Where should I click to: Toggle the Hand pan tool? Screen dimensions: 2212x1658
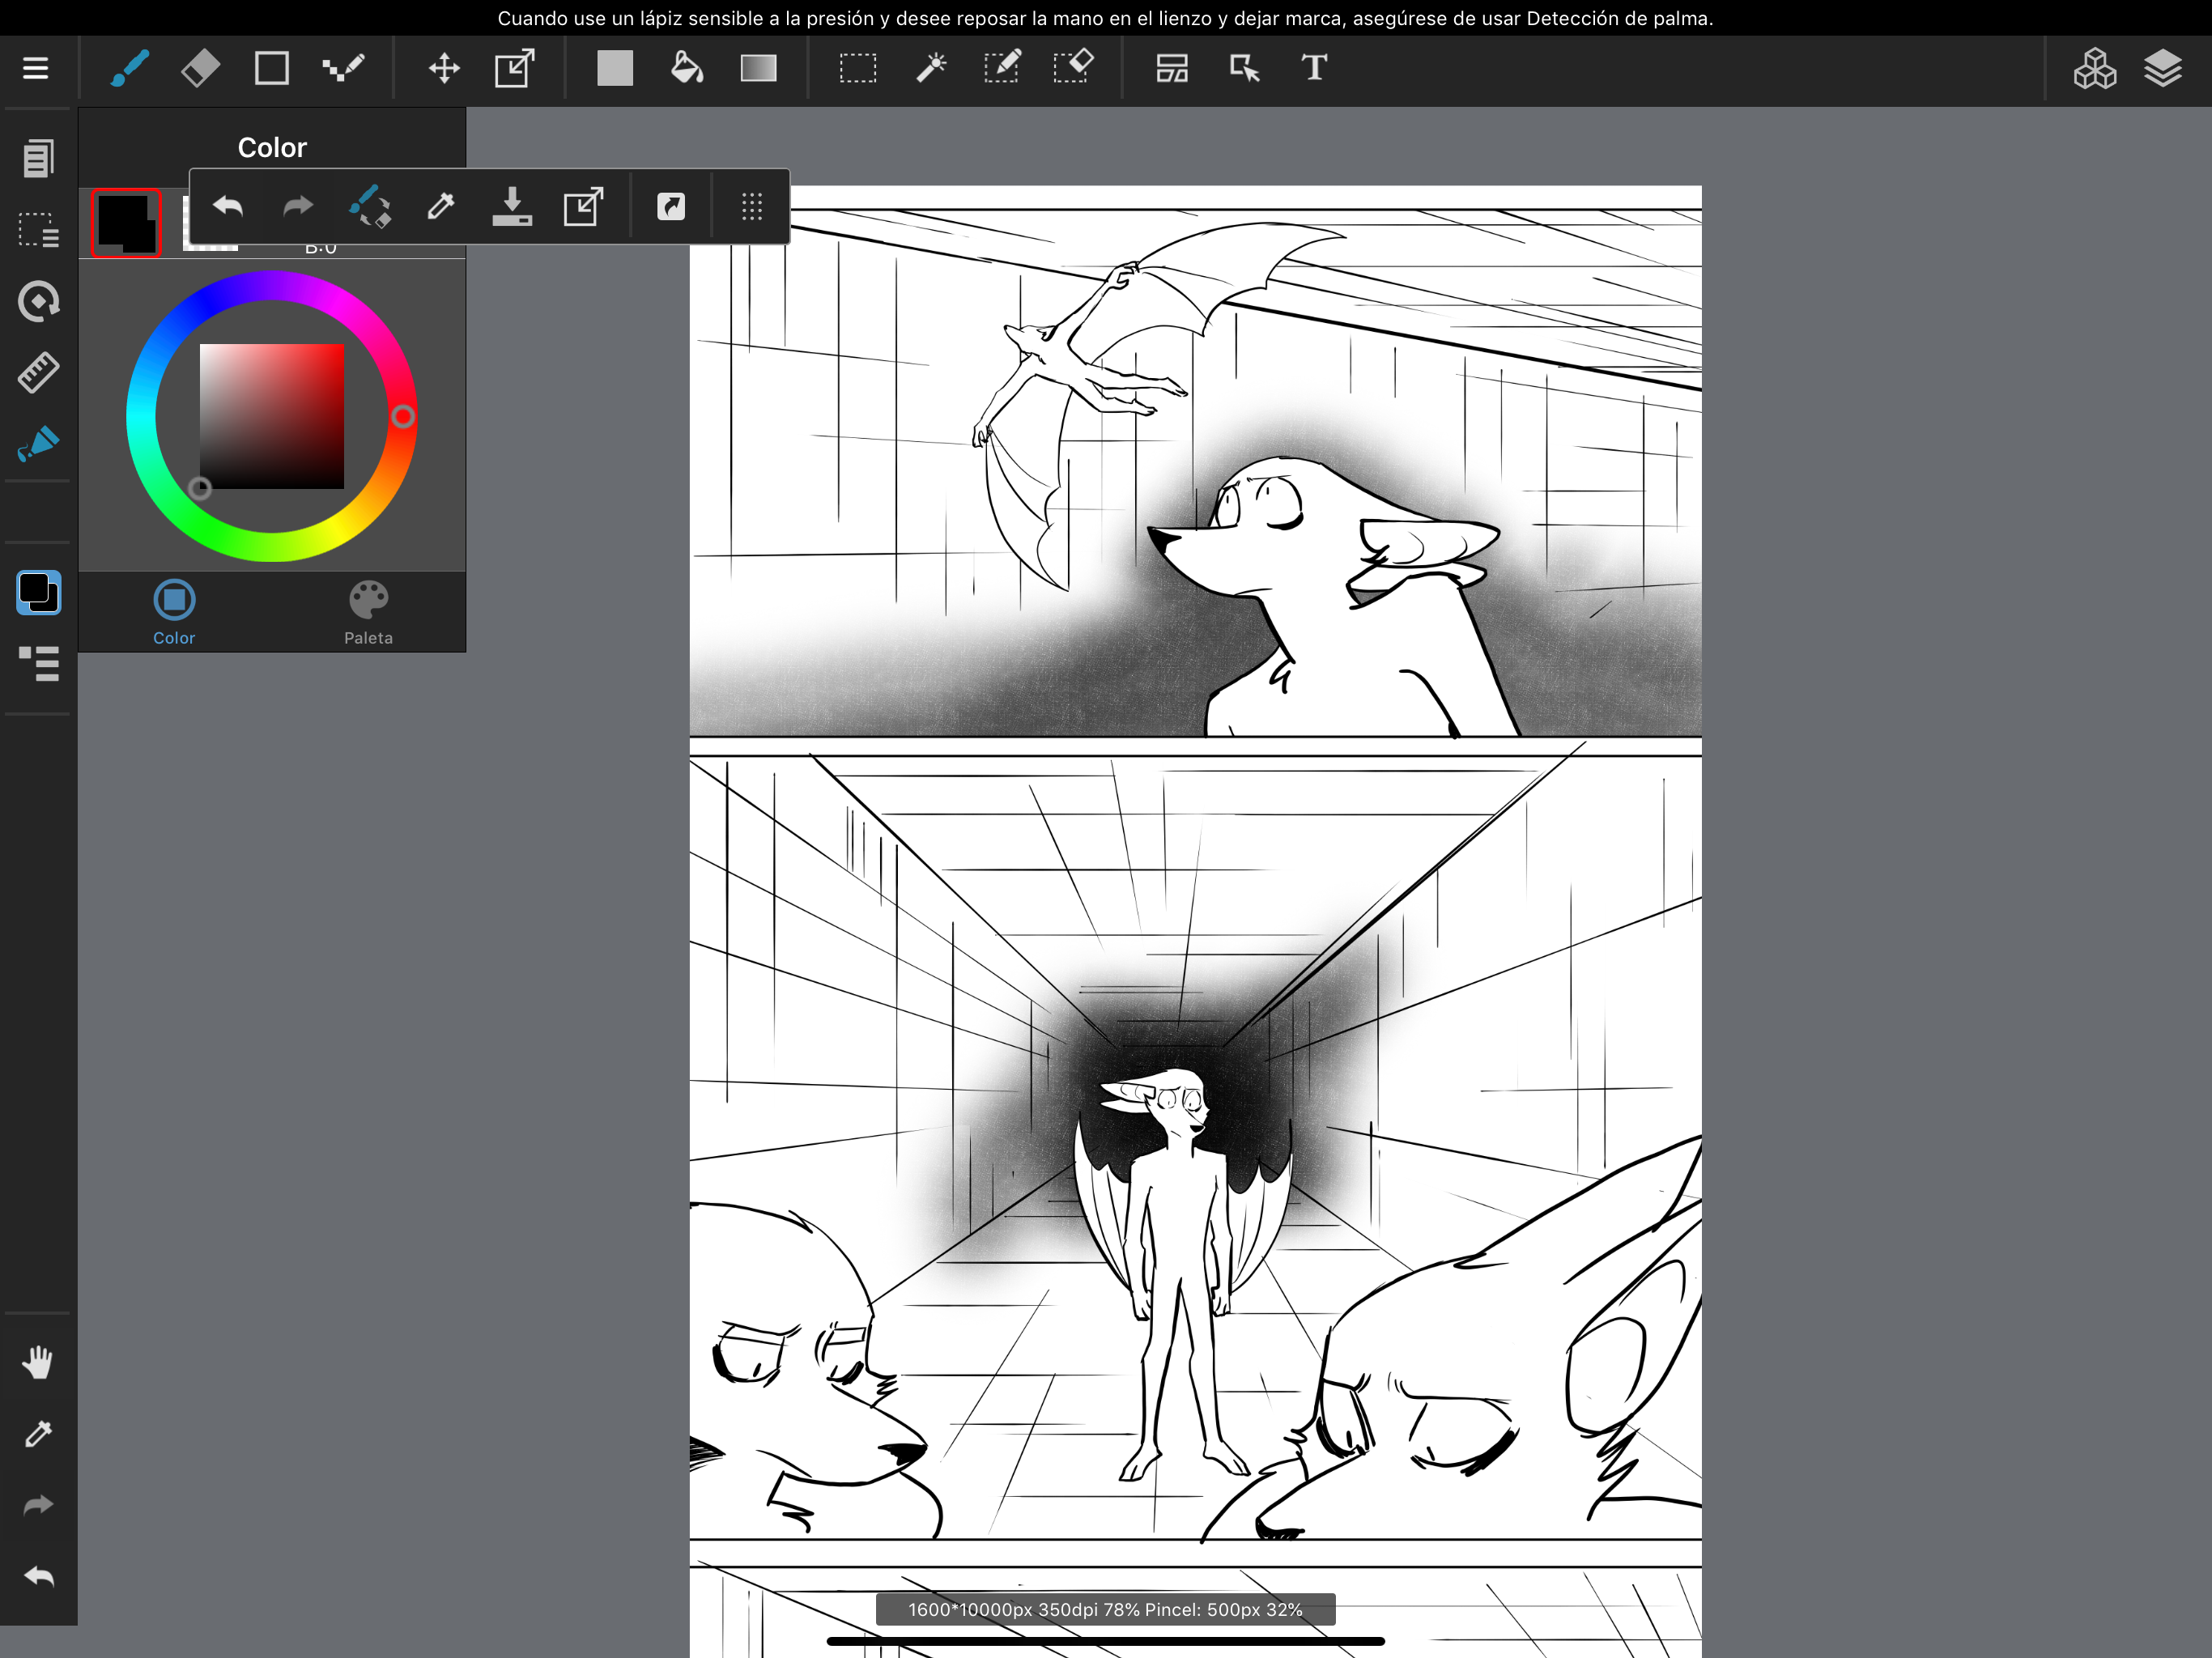coord(39,1362)
